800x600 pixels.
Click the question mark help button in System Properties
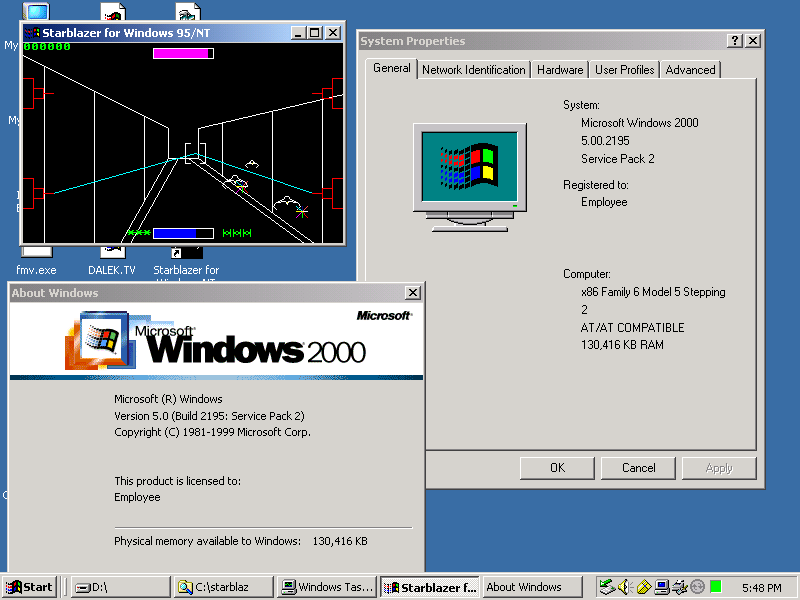click(x=735, y=41)
